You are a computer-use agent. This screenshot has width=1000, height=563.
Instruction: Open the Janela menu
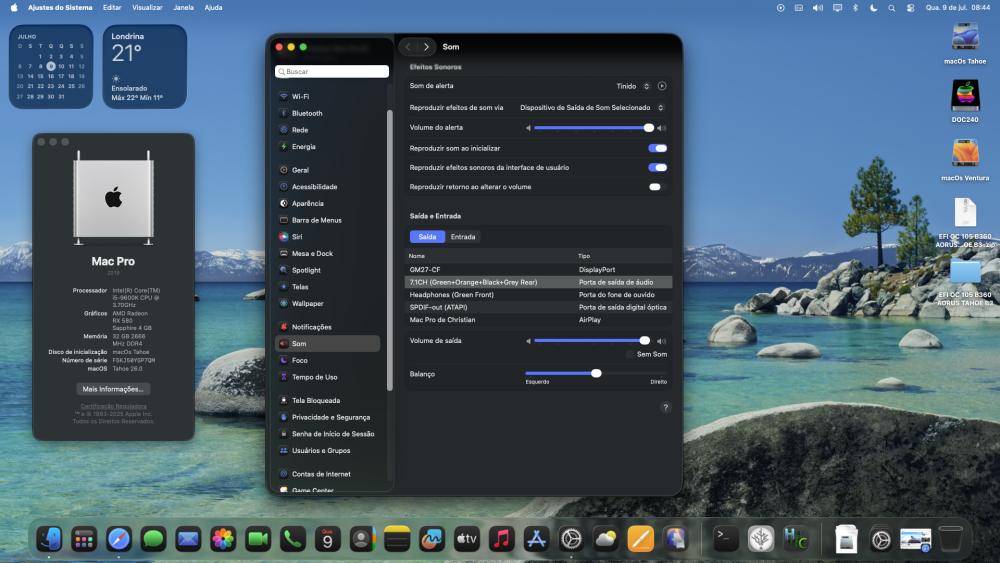pyautogui.click(x=184, y=8)
